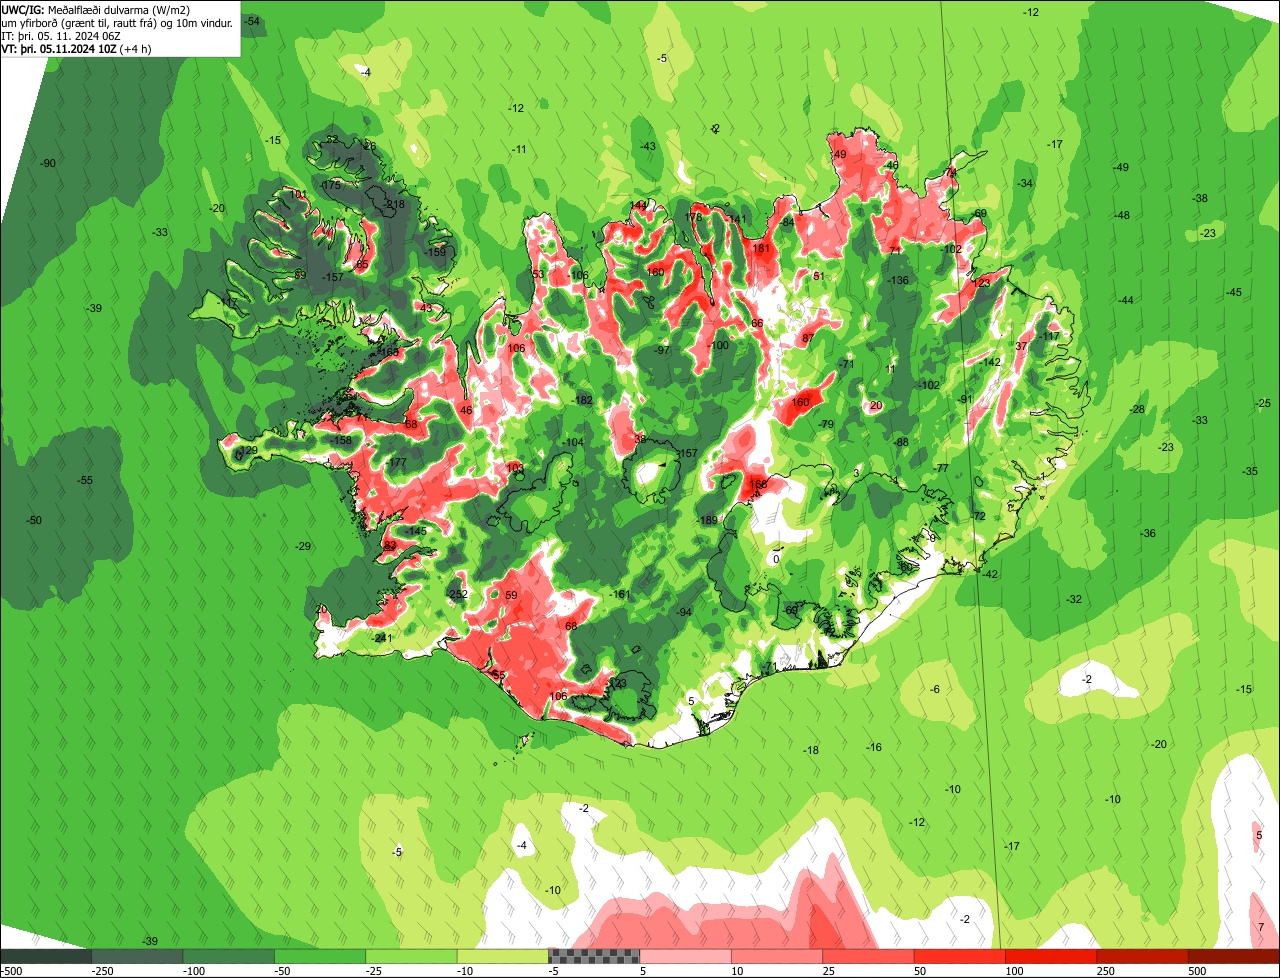Click the '-177' flux value in western Iceland
Viewport: 1280px width, 978px height.
tap(396, 462)
